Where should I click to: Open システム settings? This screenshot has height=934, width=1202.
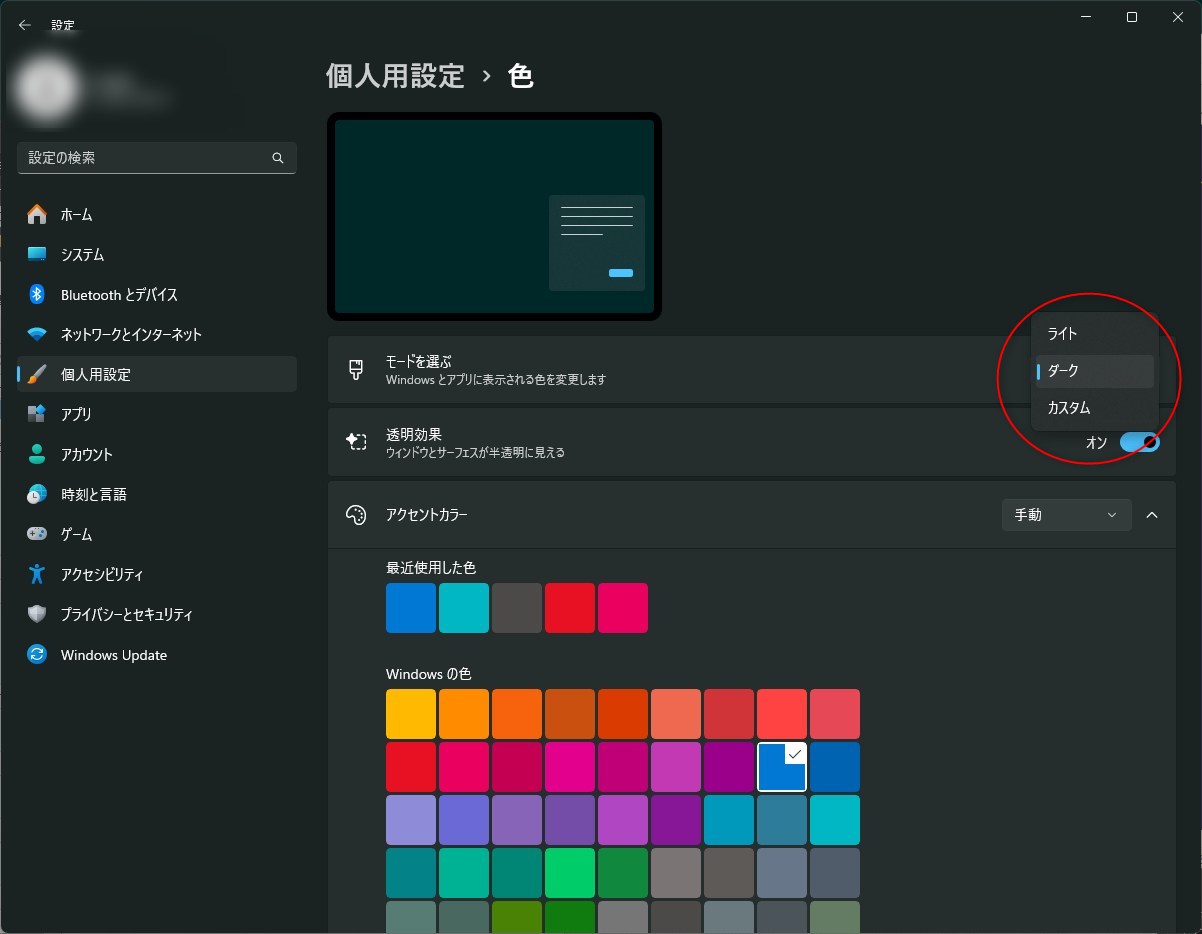157,254
